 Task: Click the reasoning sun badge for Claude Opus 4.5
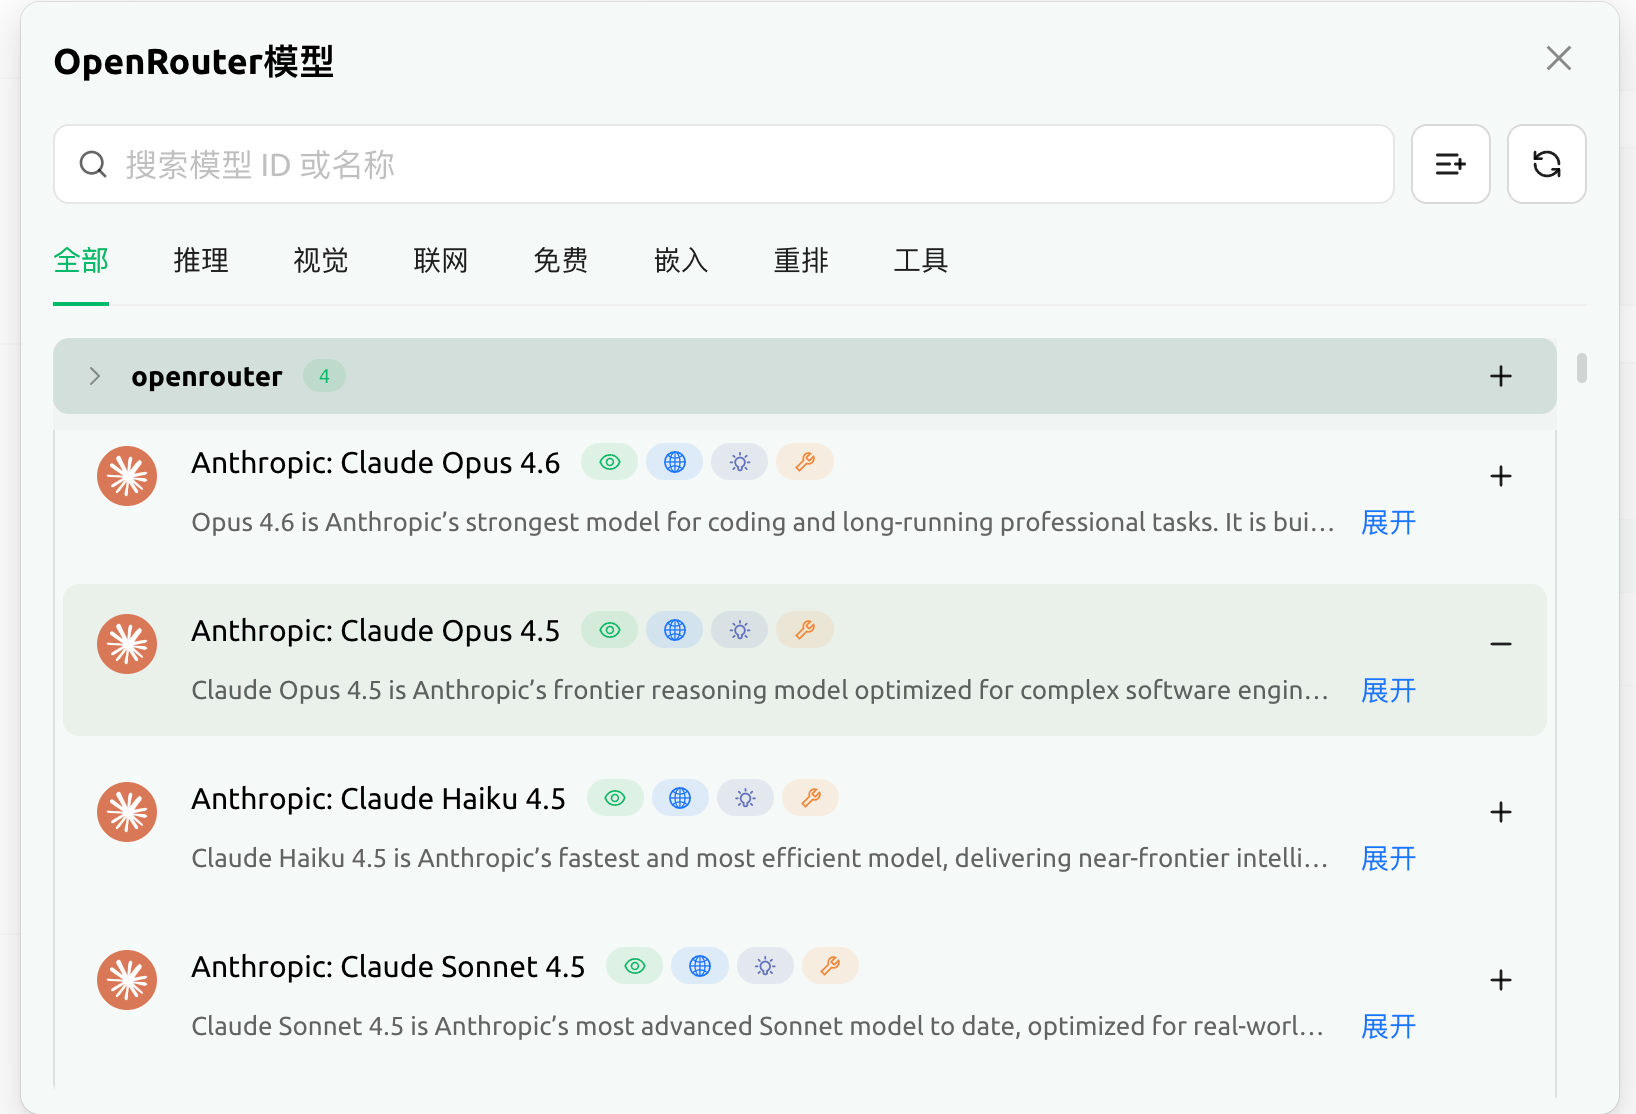[740, 630]
